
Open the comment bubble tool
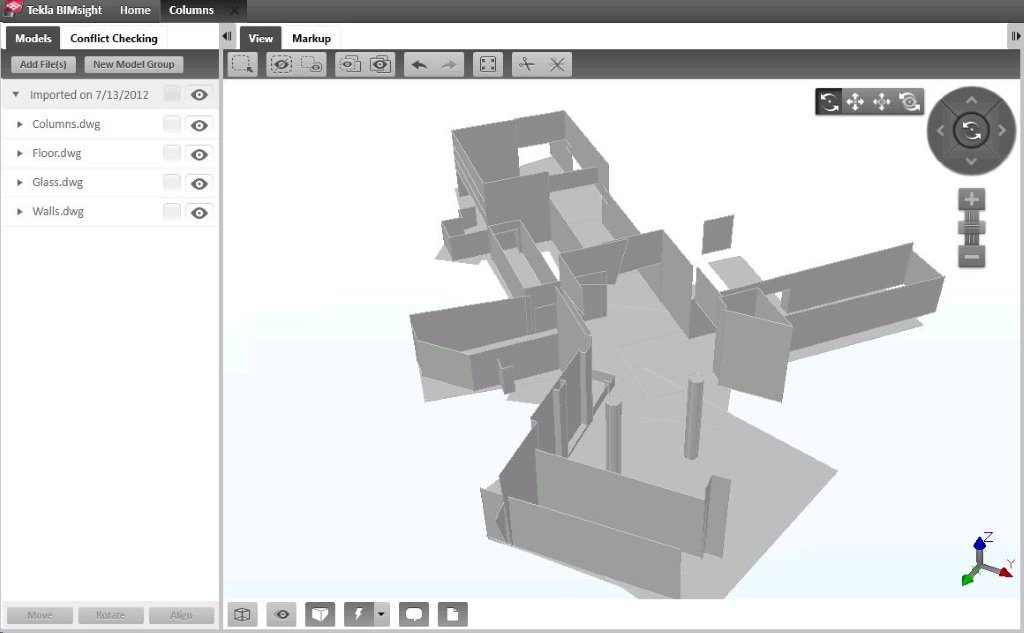pos(414,614)
